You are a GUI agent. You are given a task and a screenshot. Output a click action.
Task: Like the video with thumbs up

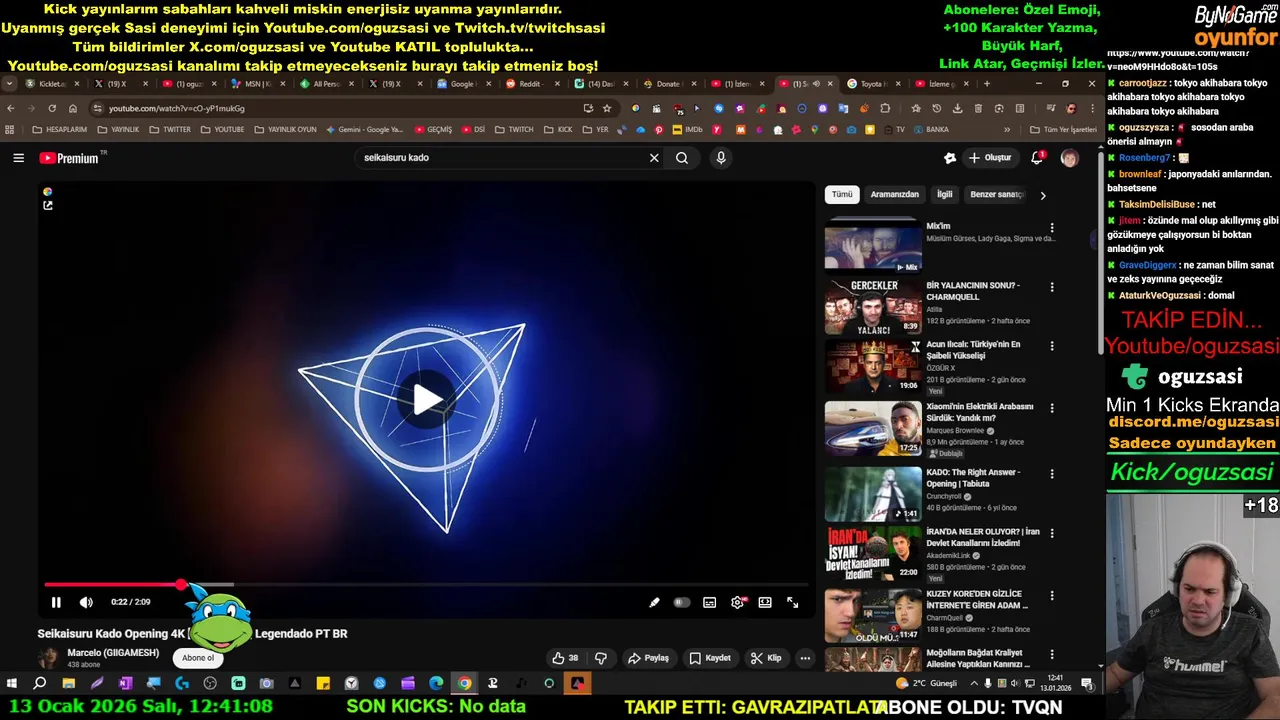(566, 658)
